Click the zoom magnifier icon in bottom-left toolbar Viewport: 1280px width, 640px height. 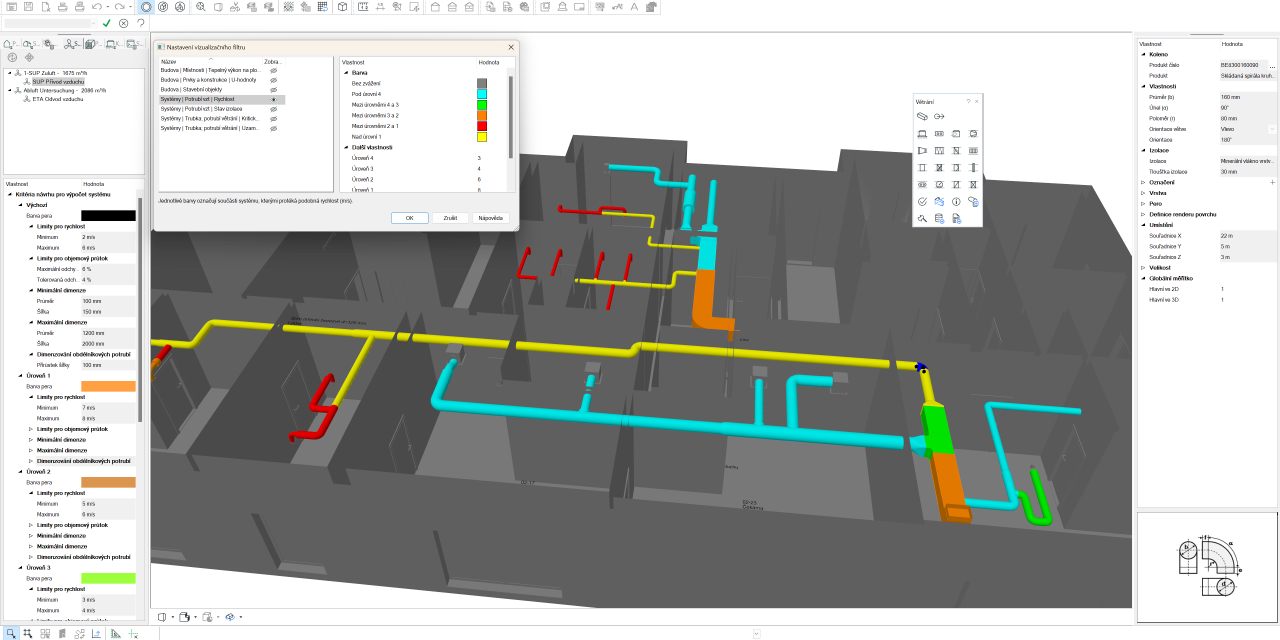11,633
